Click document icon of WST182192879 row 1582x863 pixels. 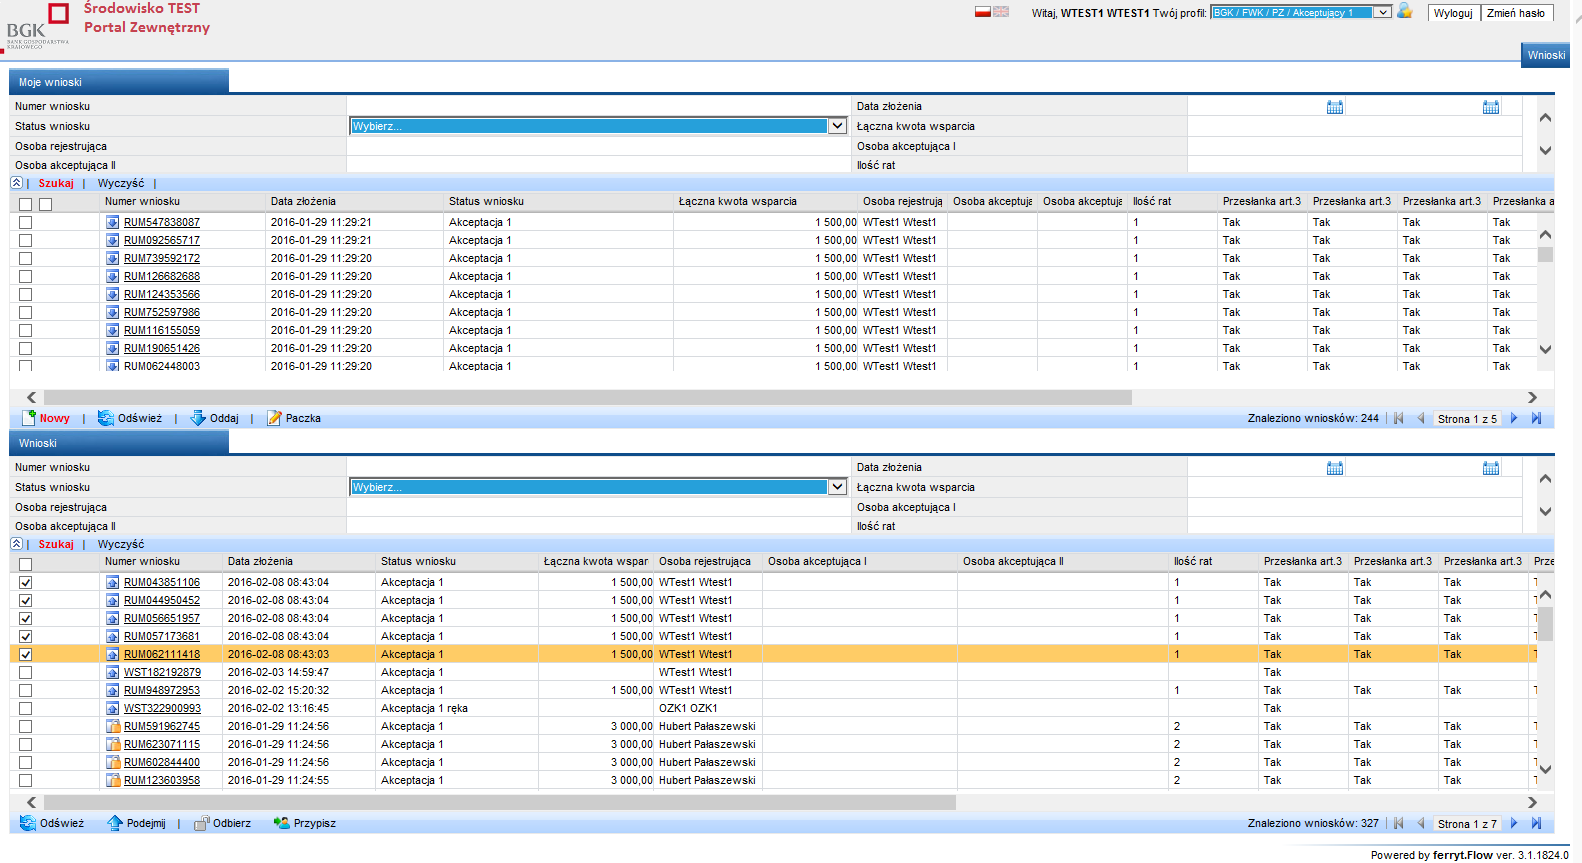click(x=113, y=672)
